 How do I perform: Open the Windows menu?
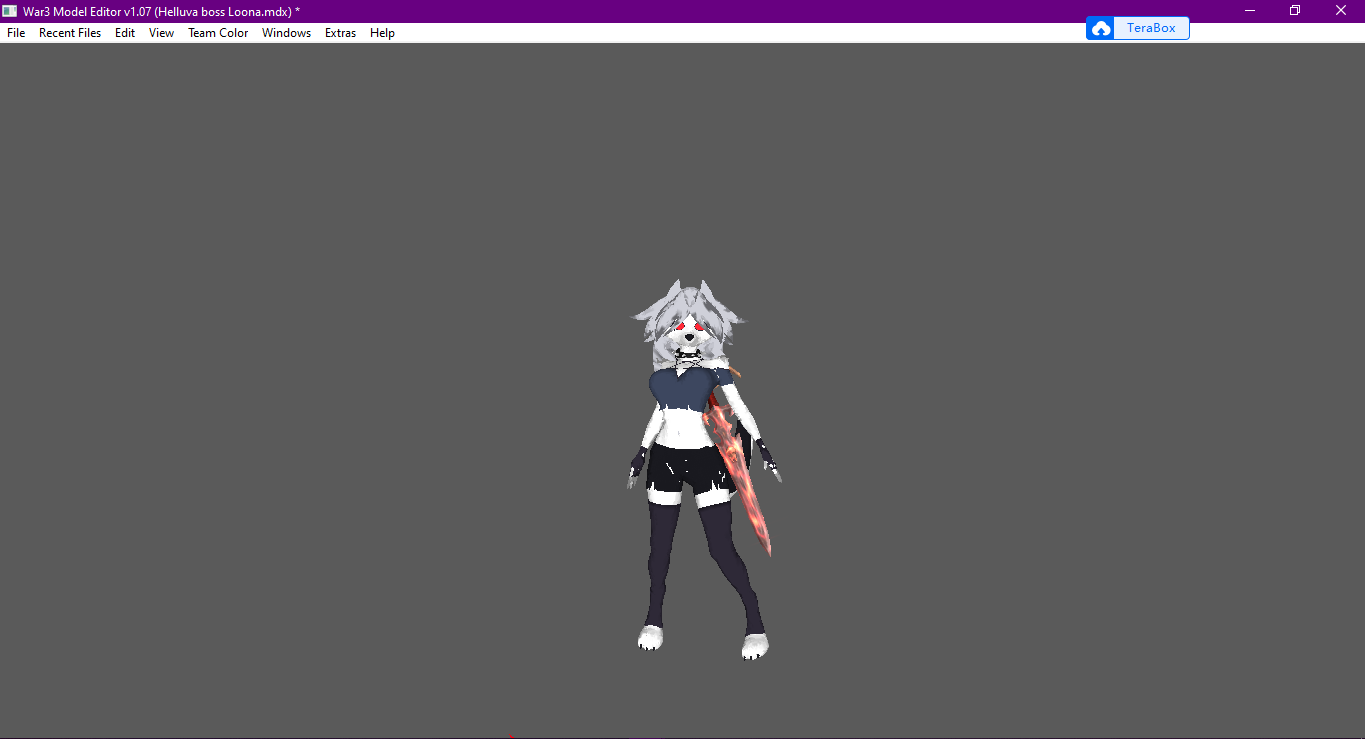[x=286, y=33]
